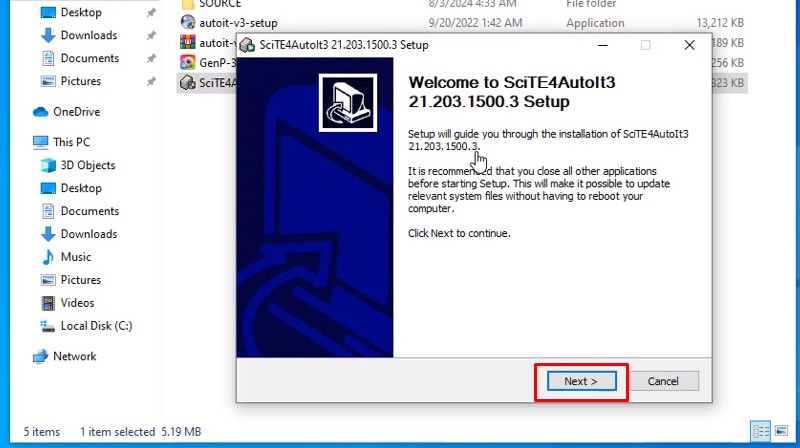Close the SciTE4AutoIt3 Setup dialog
The height and width of the screenshot is (448, 800).
click(x=689, y=45)
